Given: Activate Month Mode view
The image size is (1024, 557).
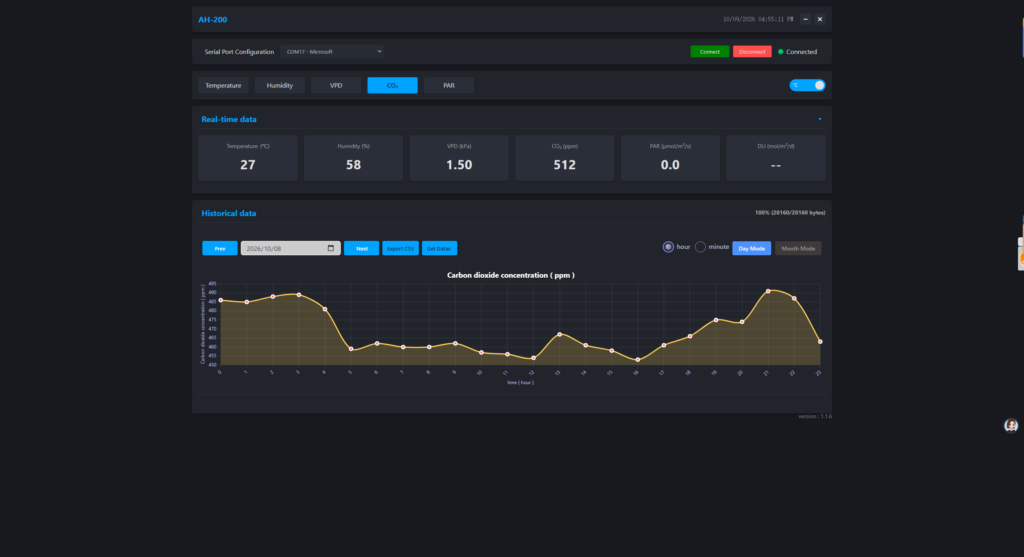Looking at the screenshot, I should [x=798, y=248].
